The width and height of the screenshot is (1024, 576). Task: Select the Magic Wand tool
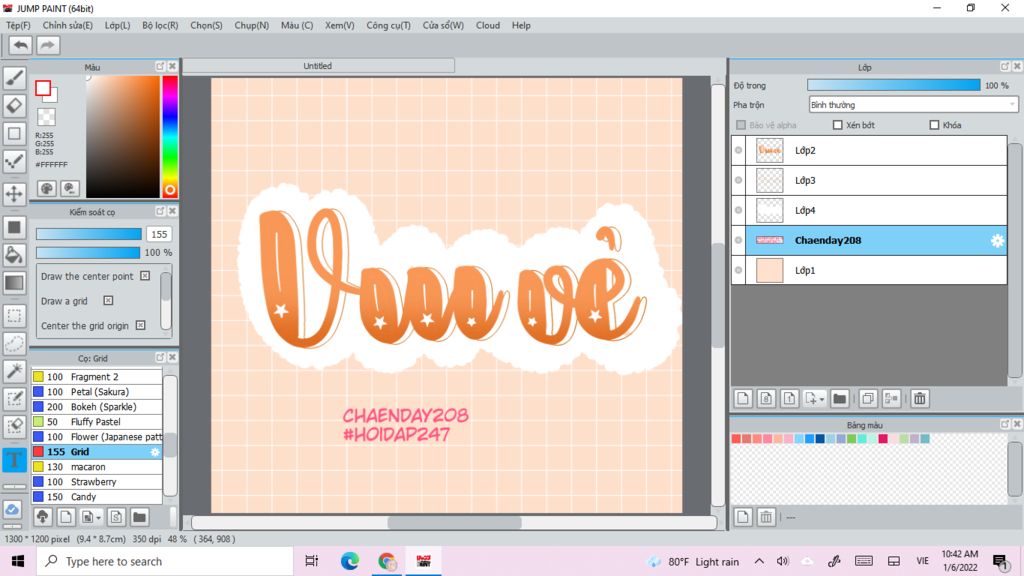click(14, 371)
